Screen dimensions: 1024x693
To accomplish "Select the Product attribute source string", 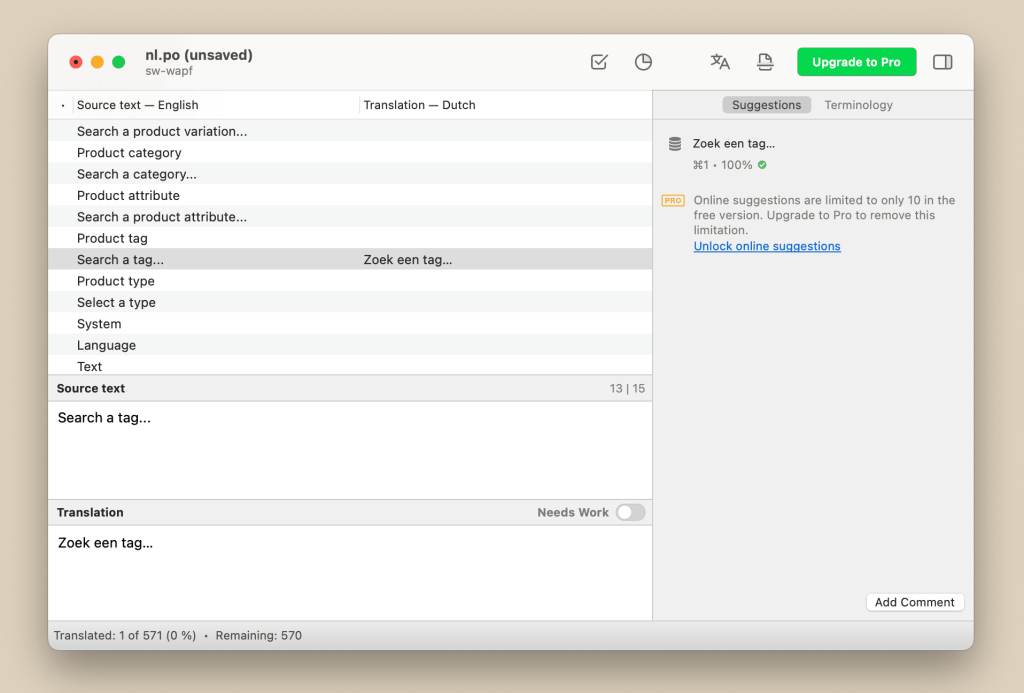I will pyautogui.click(x=127, y=195).
